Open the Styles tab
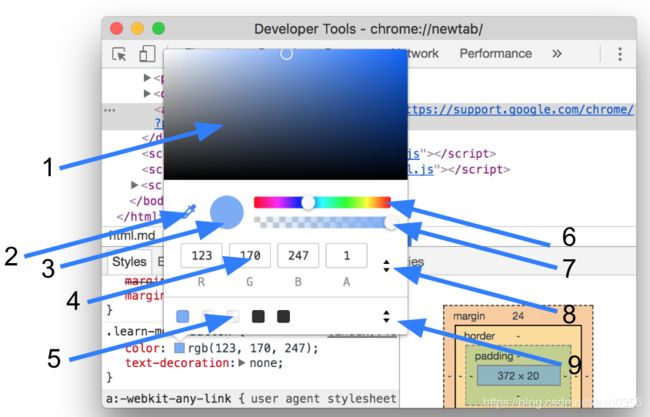This screenshot has width=650, height=417. click(129, 262)
